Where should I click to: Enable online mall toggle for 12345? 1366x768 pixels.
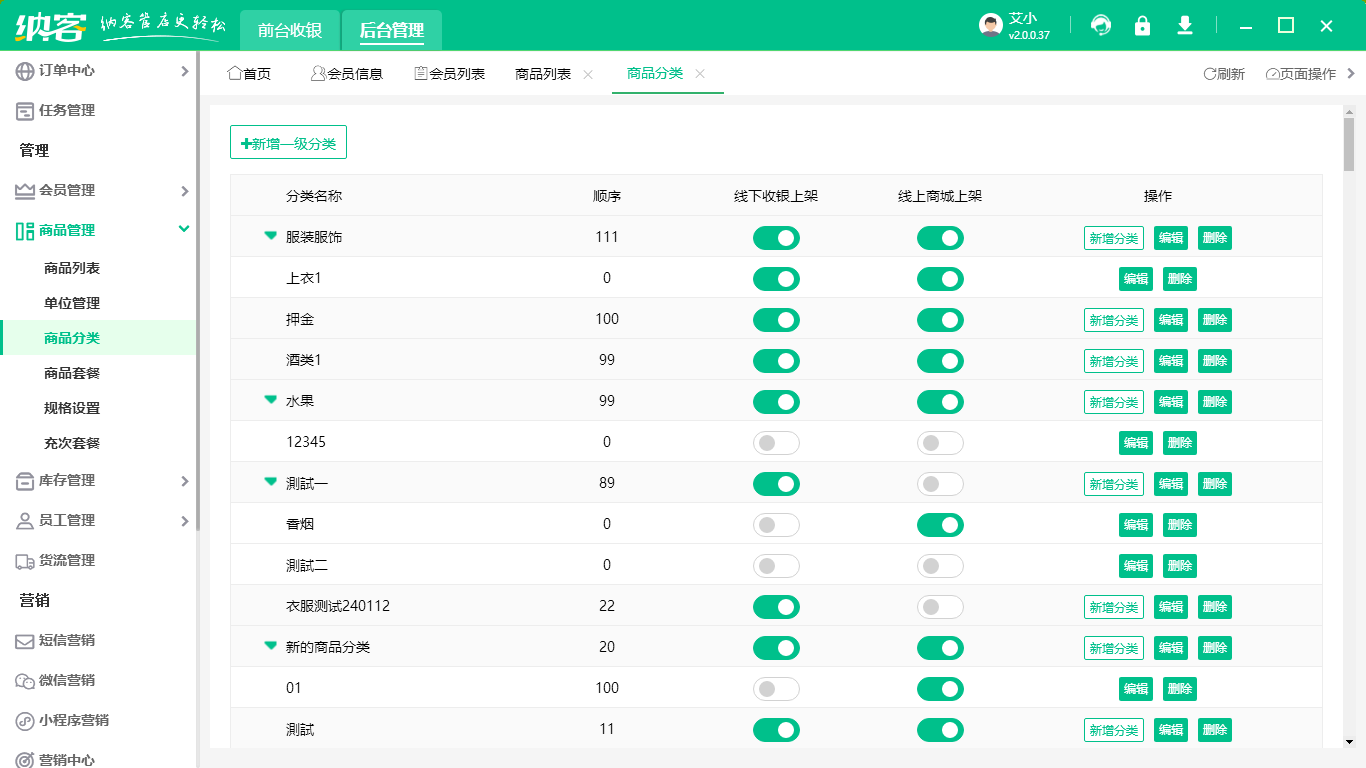point(940,443)
